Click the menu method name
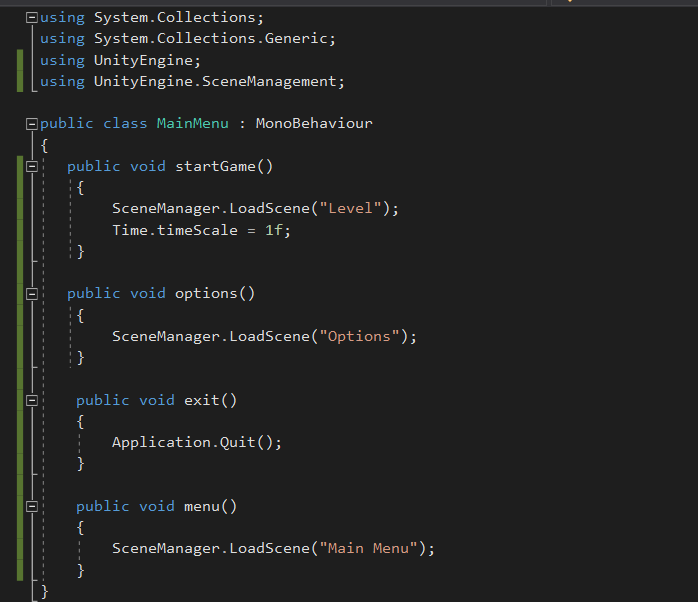This screenshot has height=602, width=698. pos(201,506)
